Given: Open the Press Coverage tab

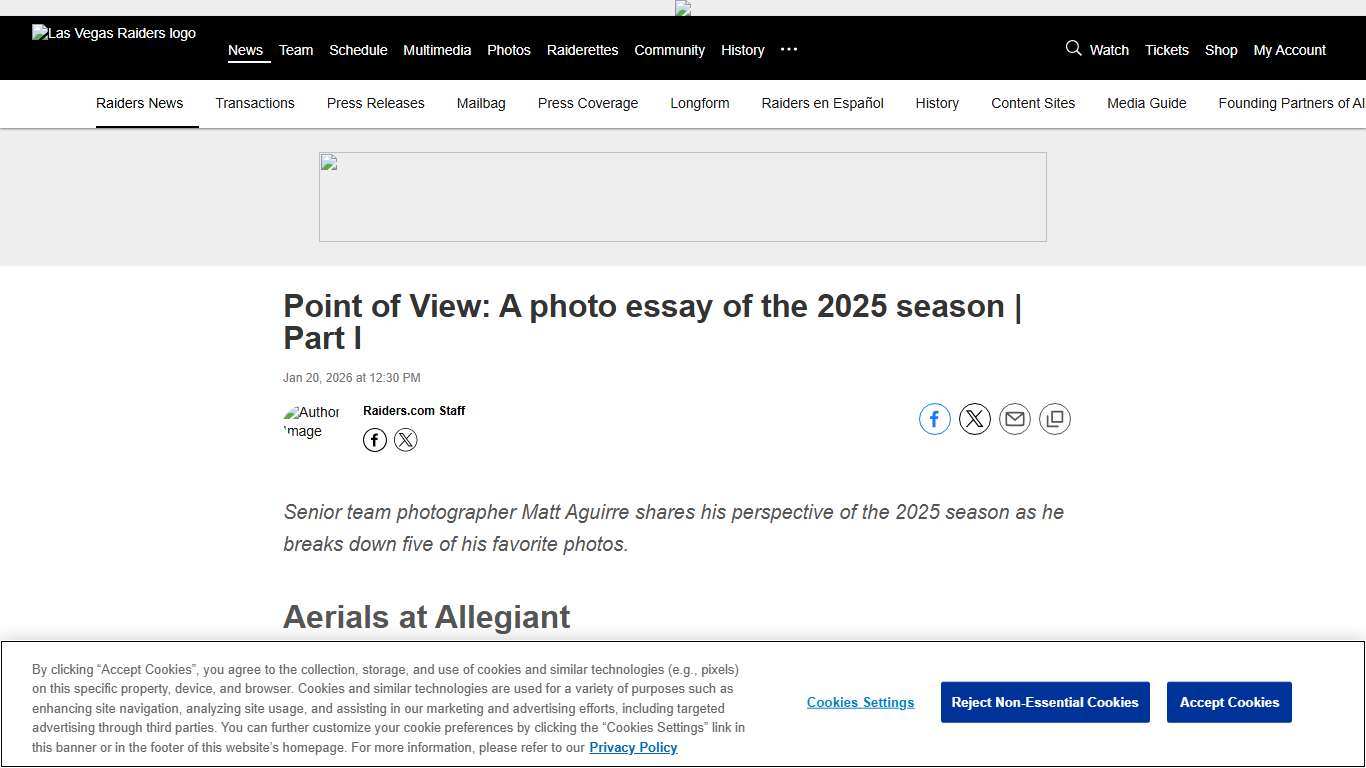Looking at the screenshot, I should (588, 103).
